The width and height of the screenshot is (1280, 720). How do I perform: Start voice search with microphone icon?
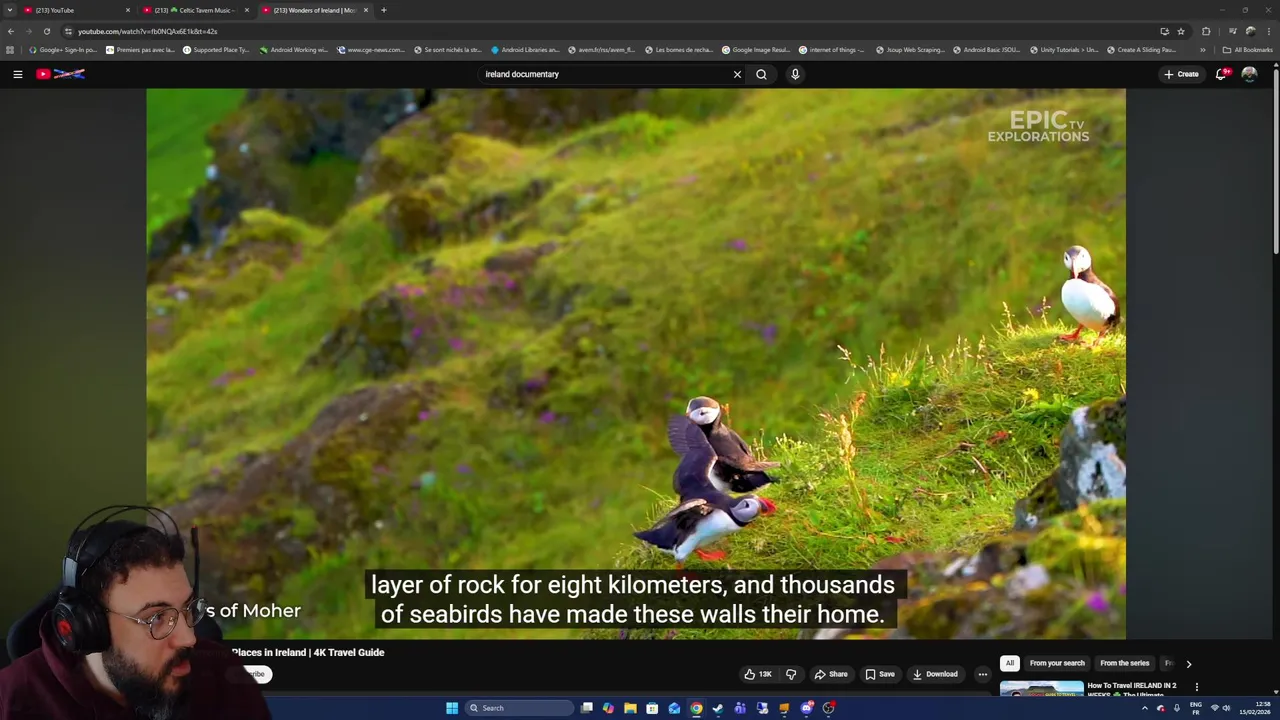coord(795,74)
